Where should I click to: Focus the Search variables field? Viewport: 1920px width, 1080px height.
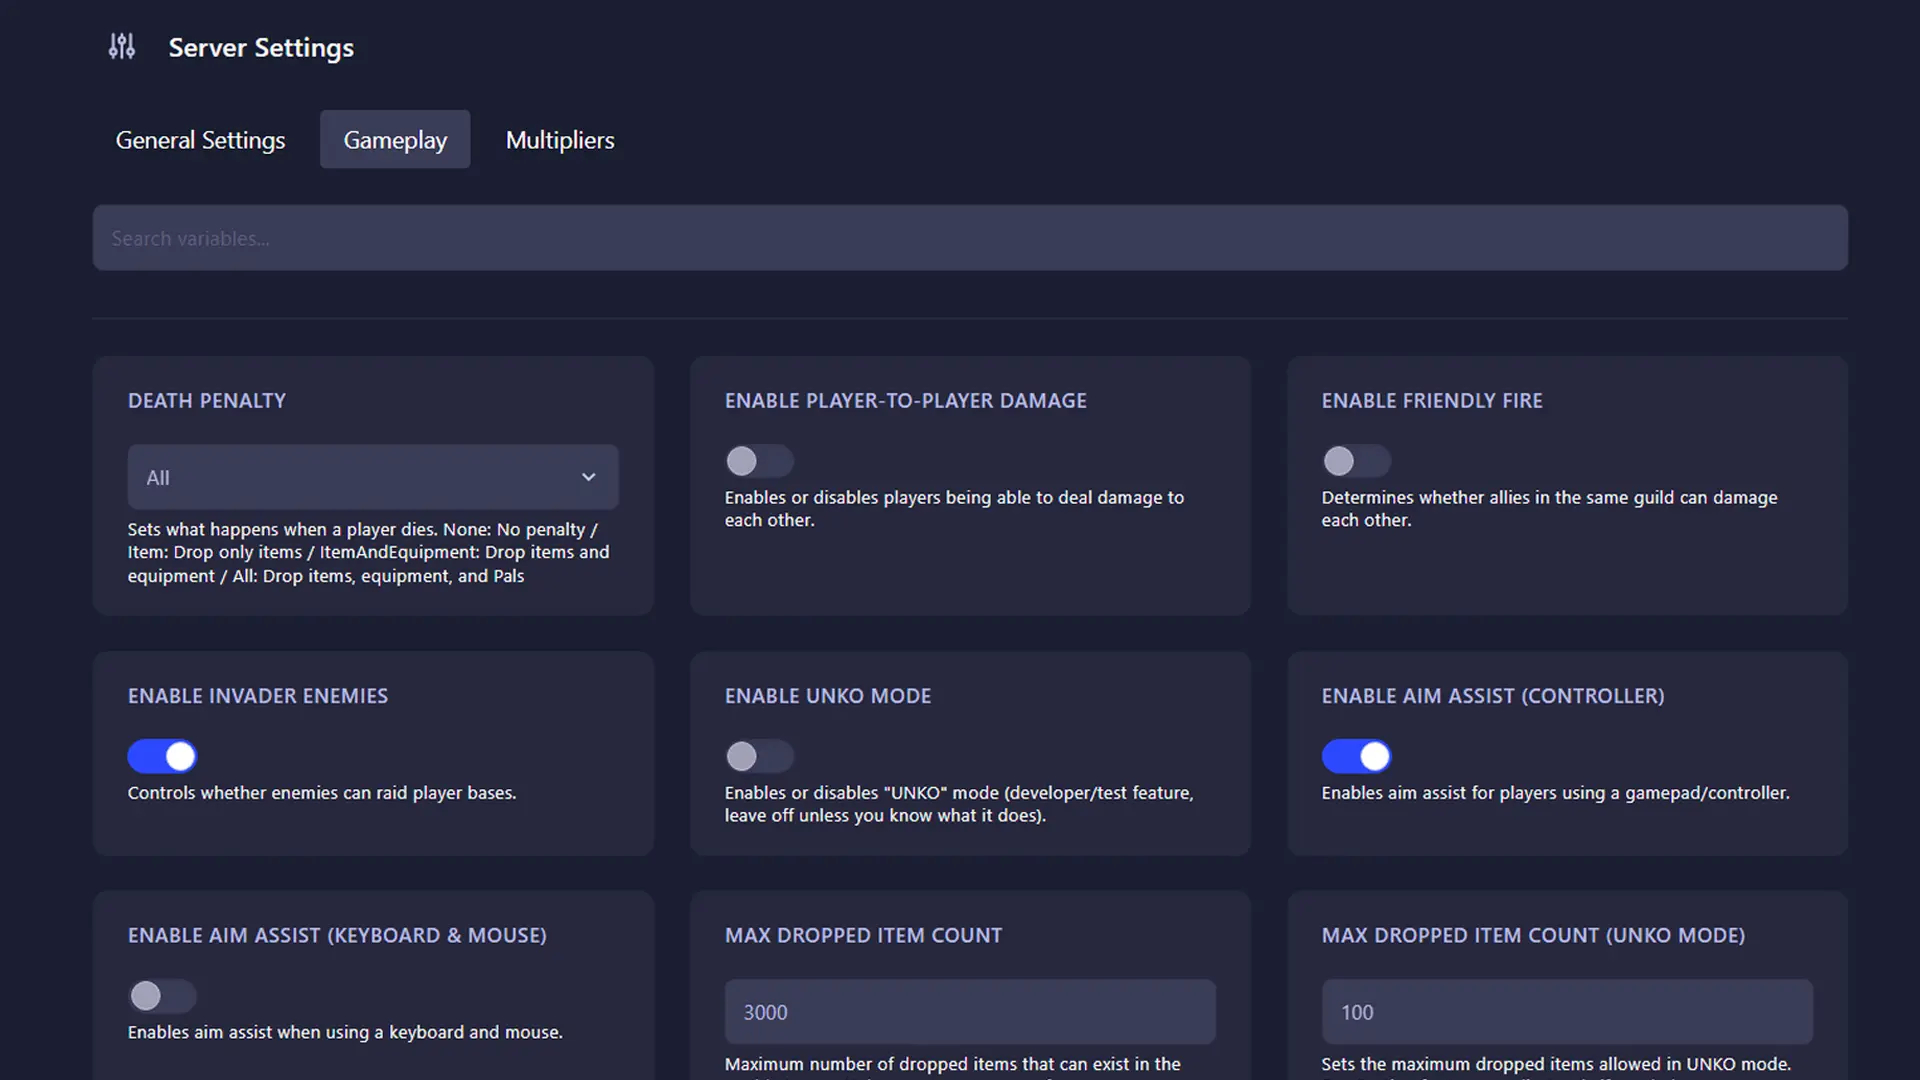(x=970, y=238)
